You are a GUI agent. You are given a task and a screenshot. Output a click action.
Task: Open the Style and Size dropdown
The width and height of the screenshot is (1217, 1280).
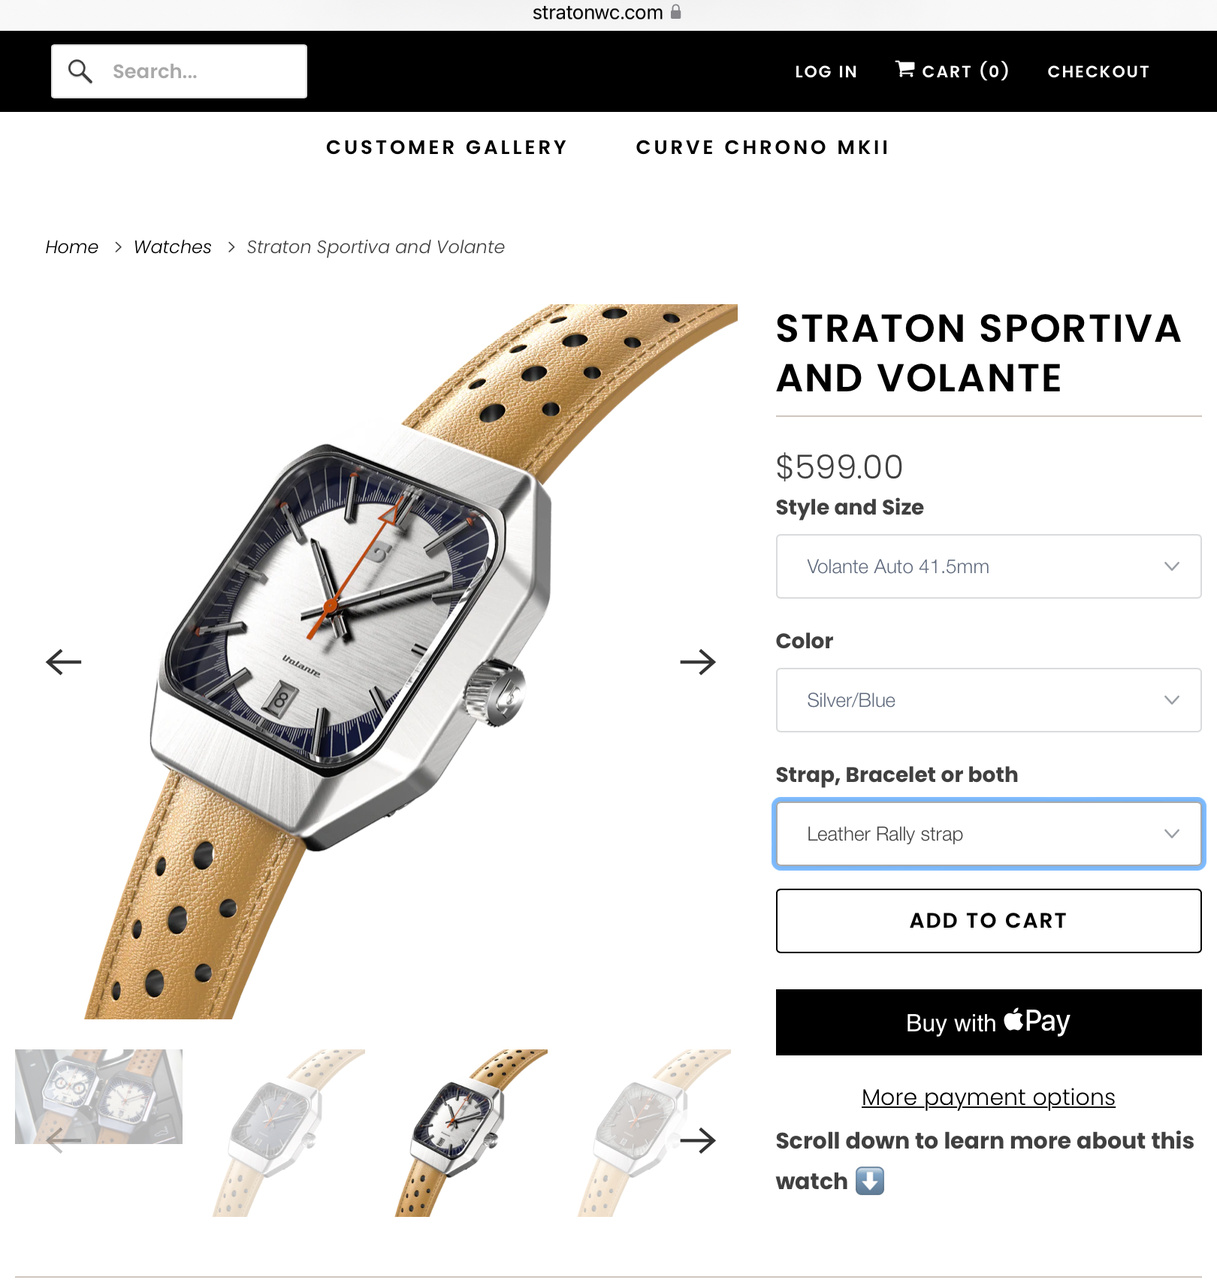pyautogui.click(x=988, y=566)
